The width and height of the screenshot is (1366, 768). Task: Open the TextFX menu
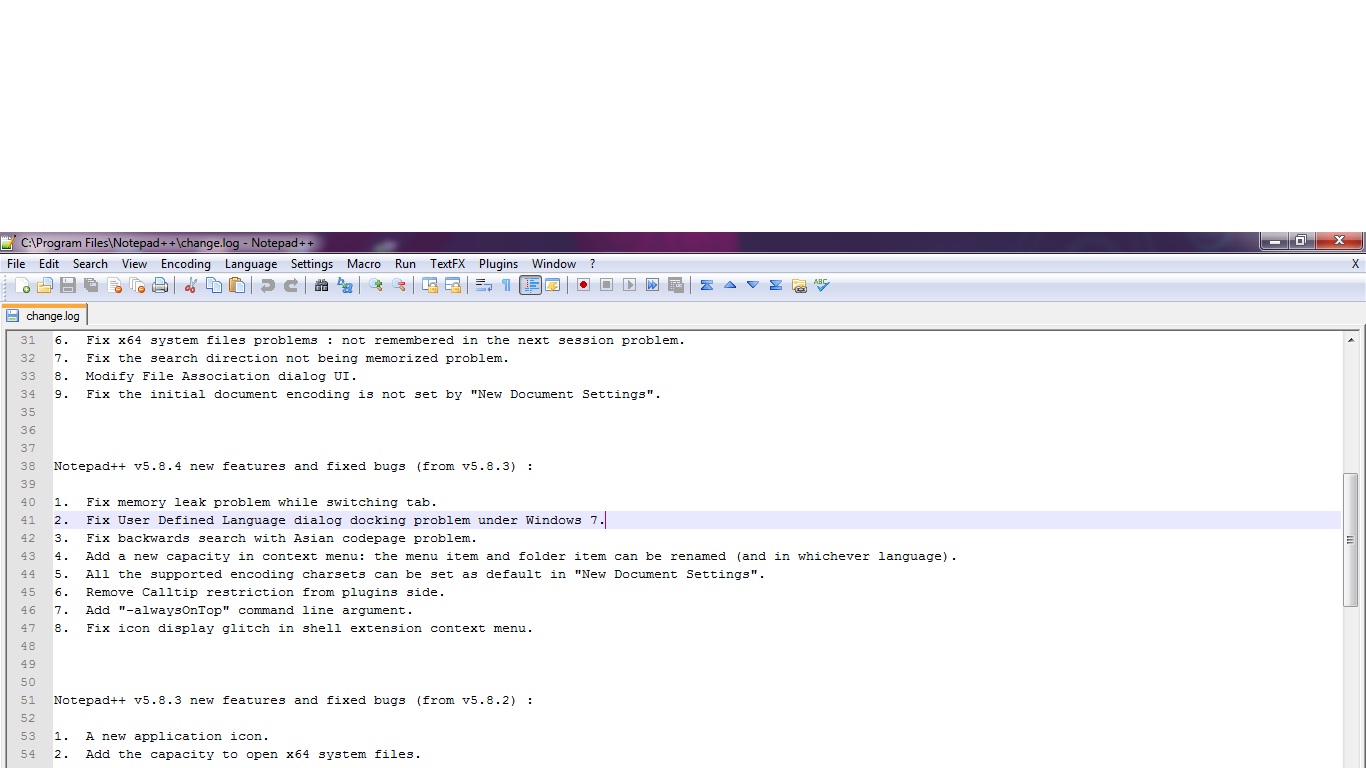[448, 264]
